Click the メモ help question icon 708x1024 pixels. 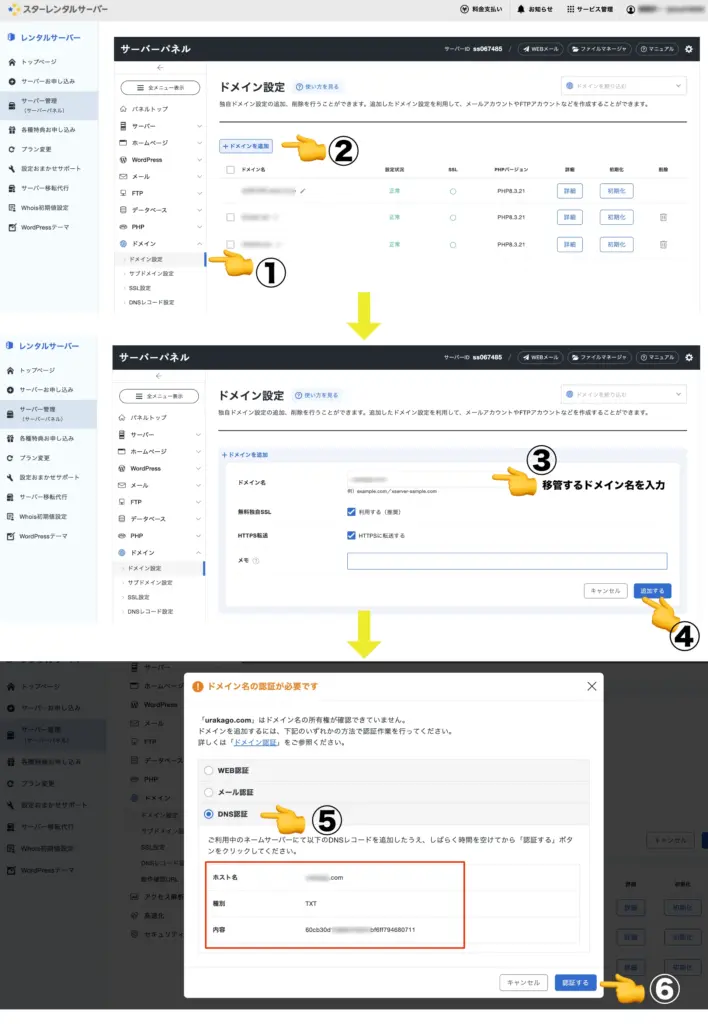click(256, 561)
